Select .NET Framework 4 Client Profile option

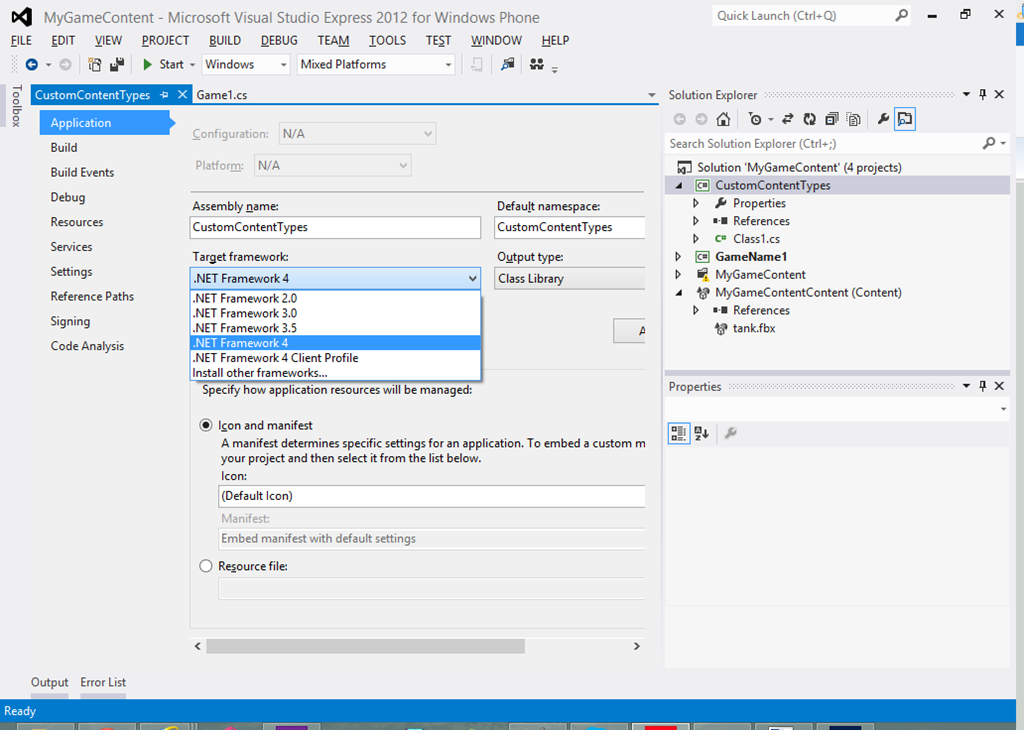pos(336,358)
